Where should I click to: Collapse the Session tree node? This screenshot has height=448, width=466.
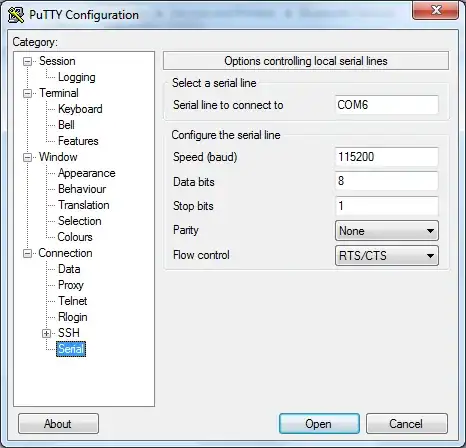[27, 61]
